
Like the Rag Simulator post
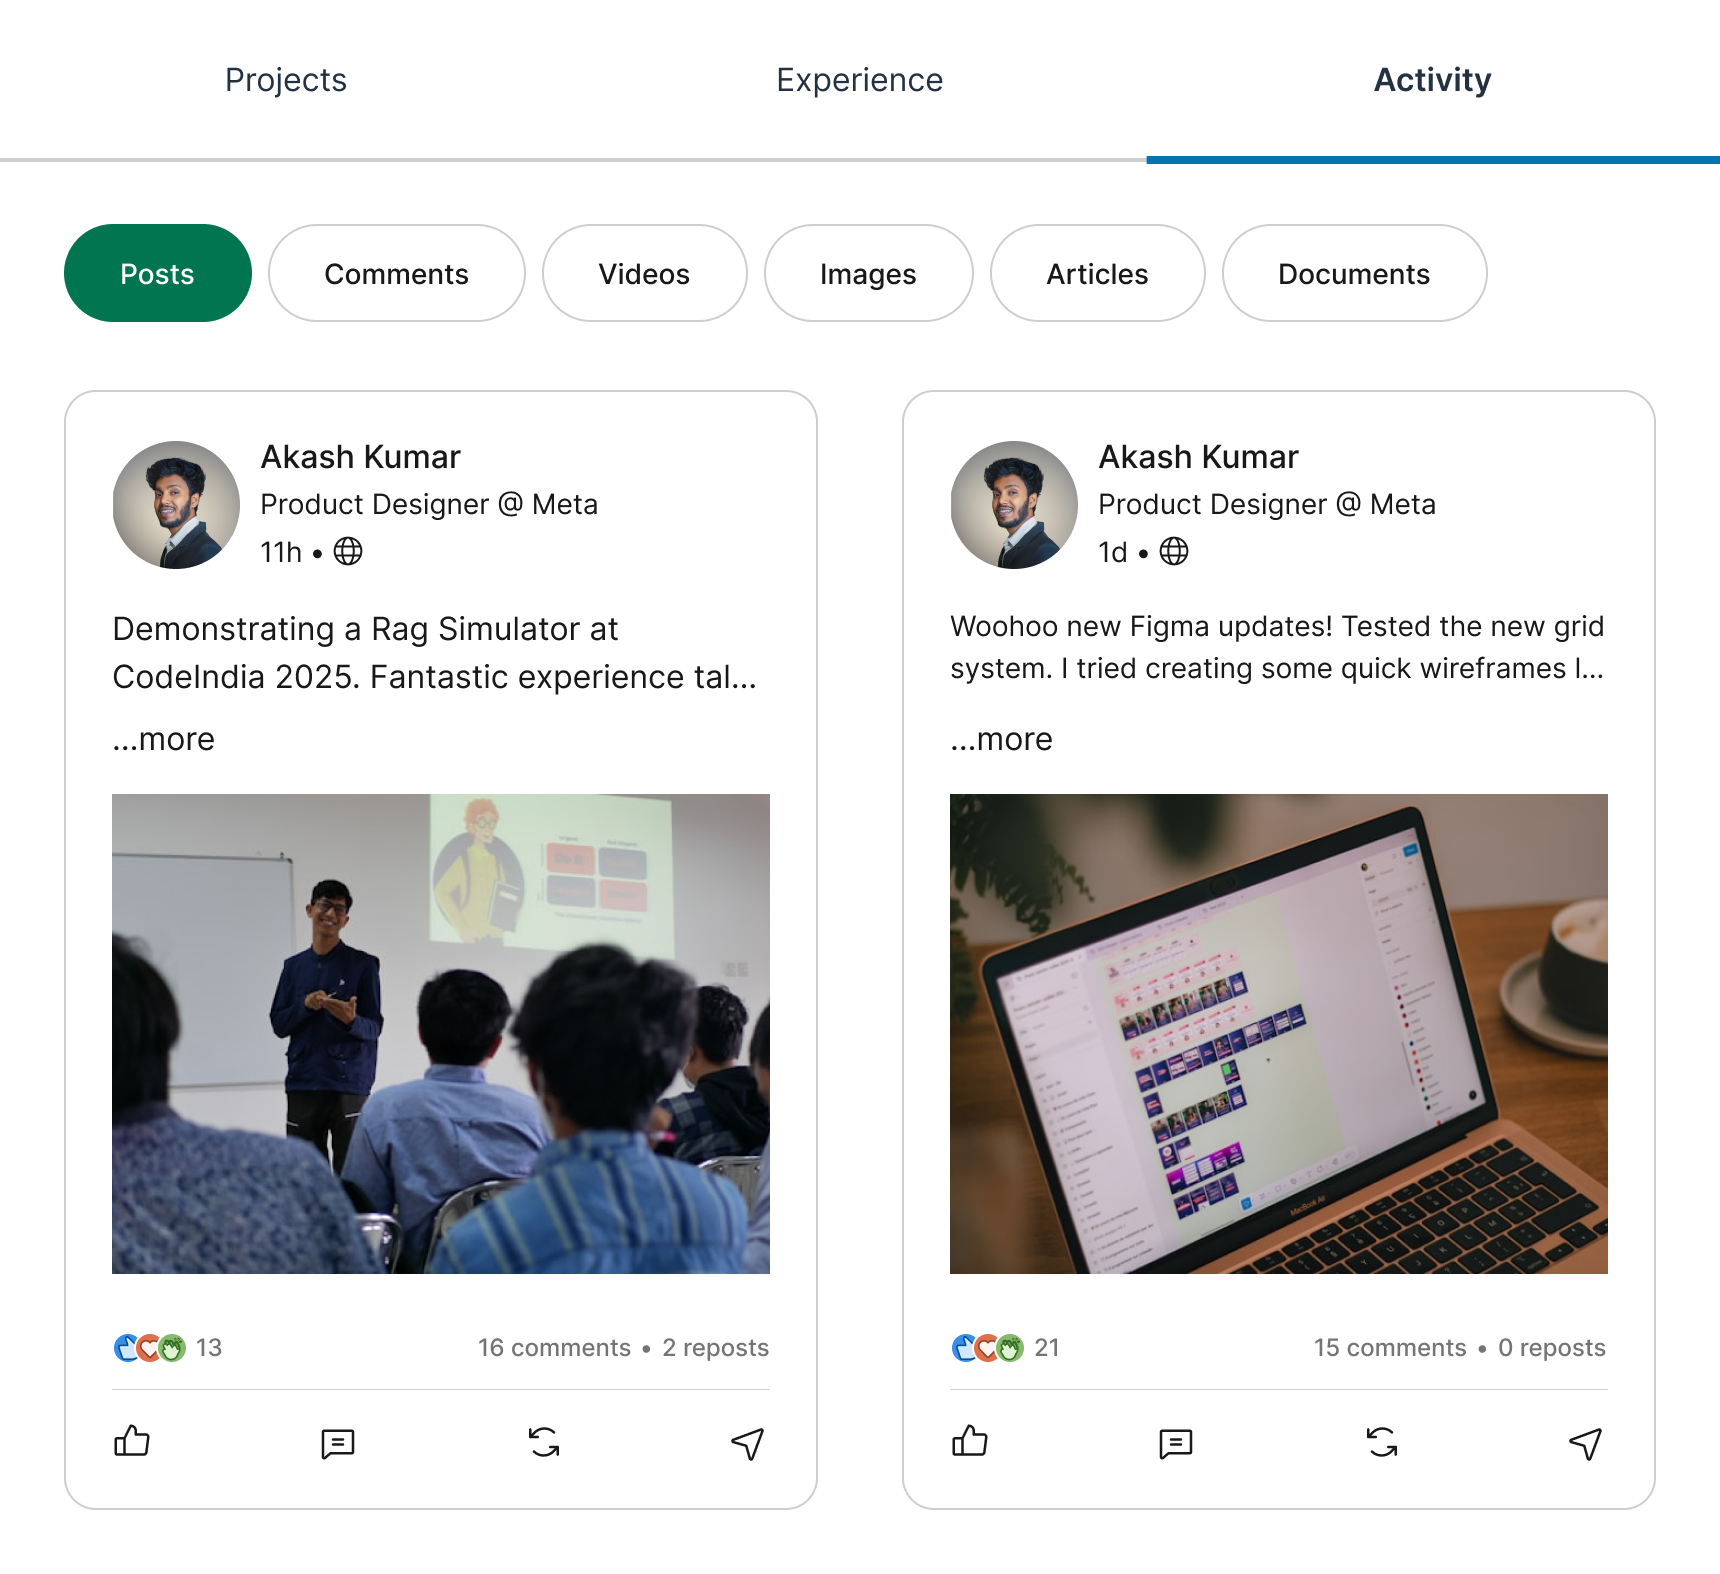click(132, 1442)
